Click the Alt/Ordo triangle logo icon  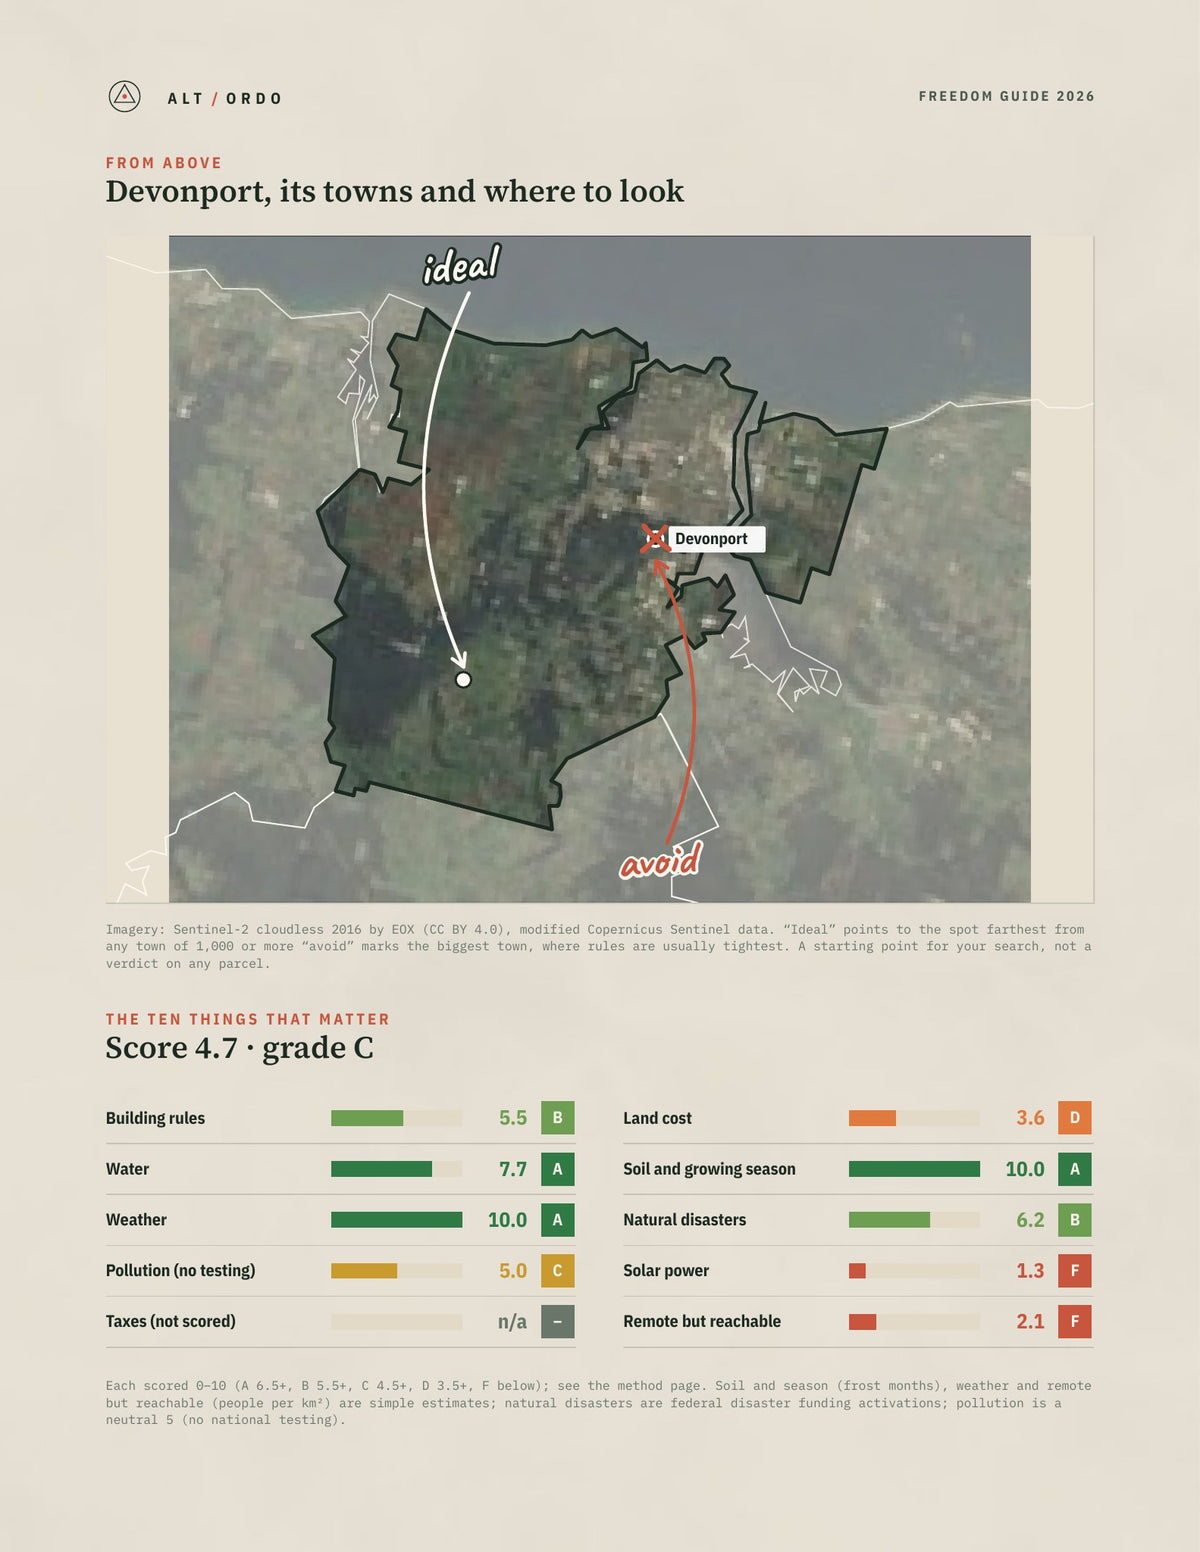coord(124,97)
